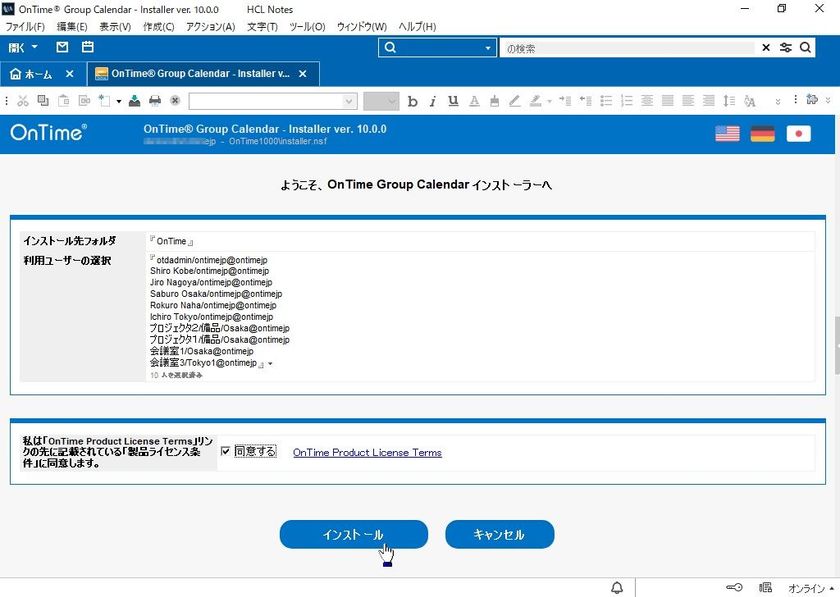Click the center align icon
This screenshot has width=840, height=597.
pos(647,101)
